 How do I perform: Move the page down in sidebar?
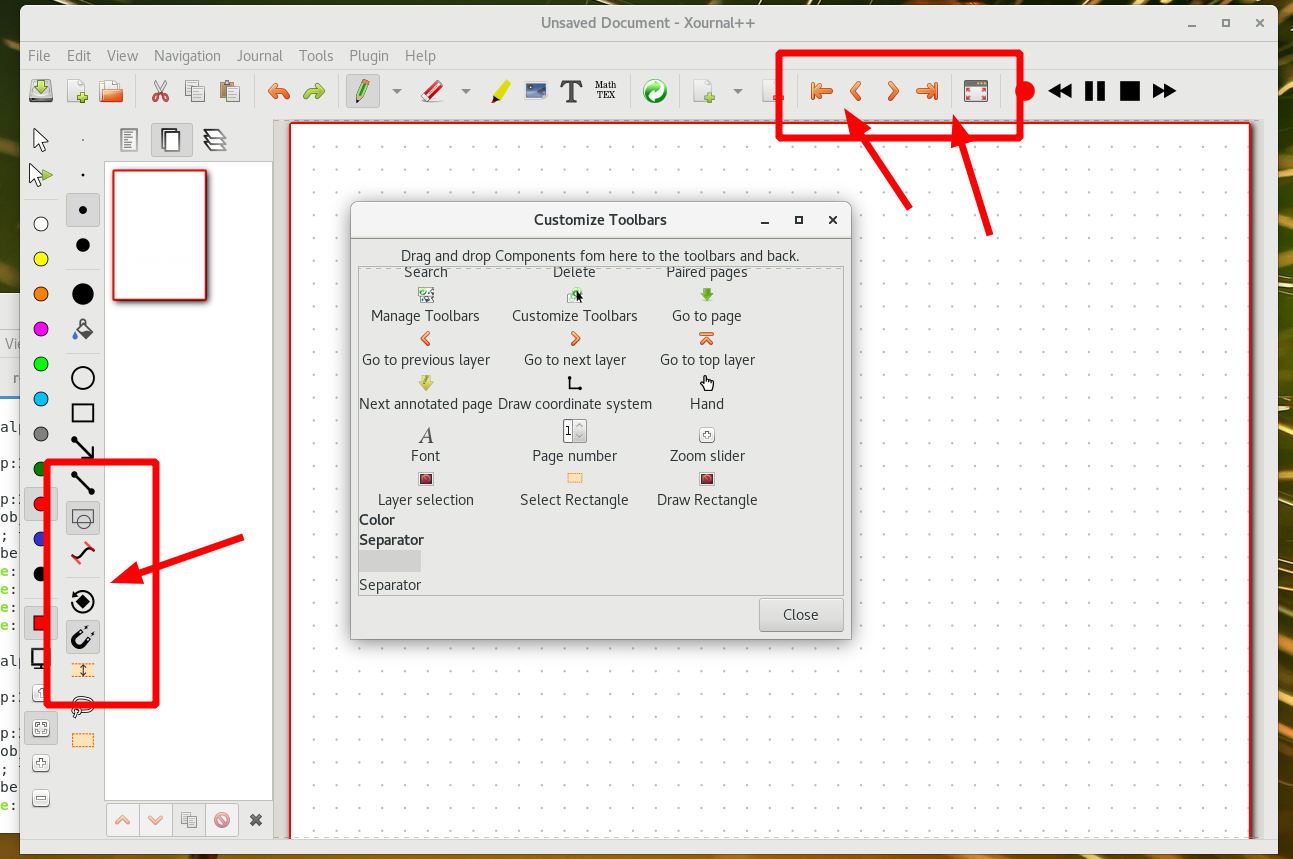click(x=156, y=820)
